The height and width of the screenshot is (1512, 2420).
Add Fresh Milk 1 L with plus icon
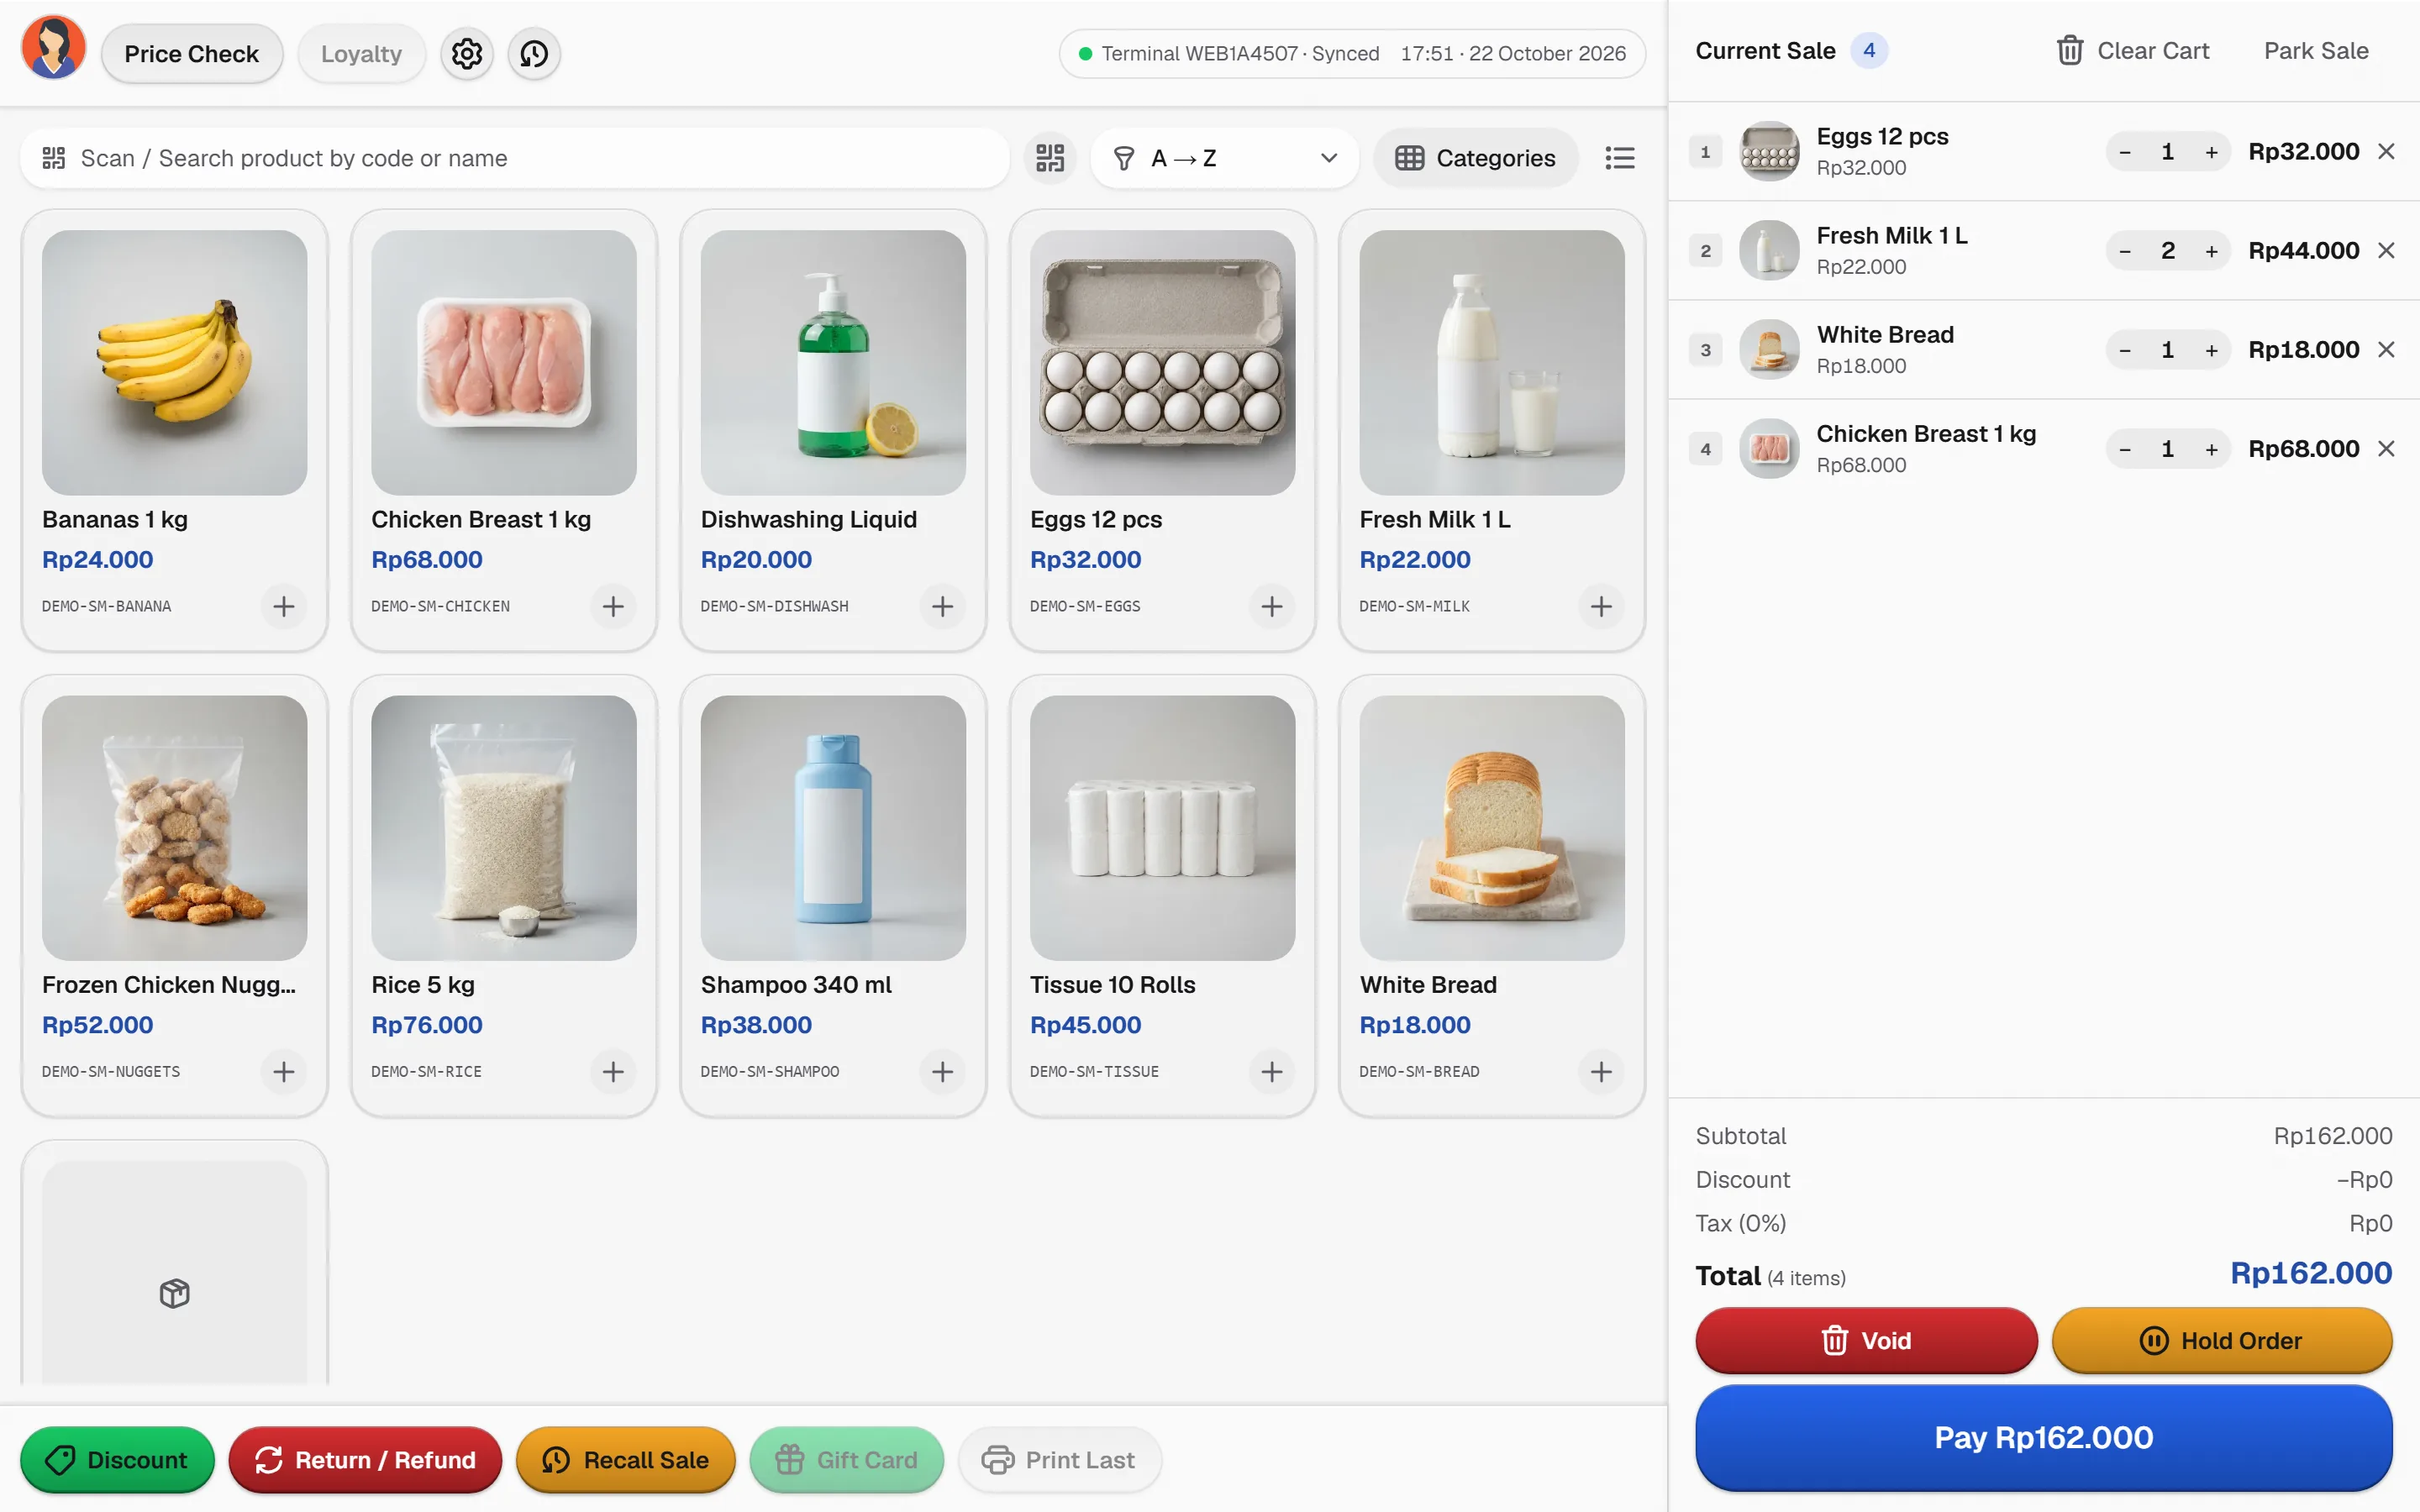[x=1601, y=606]
